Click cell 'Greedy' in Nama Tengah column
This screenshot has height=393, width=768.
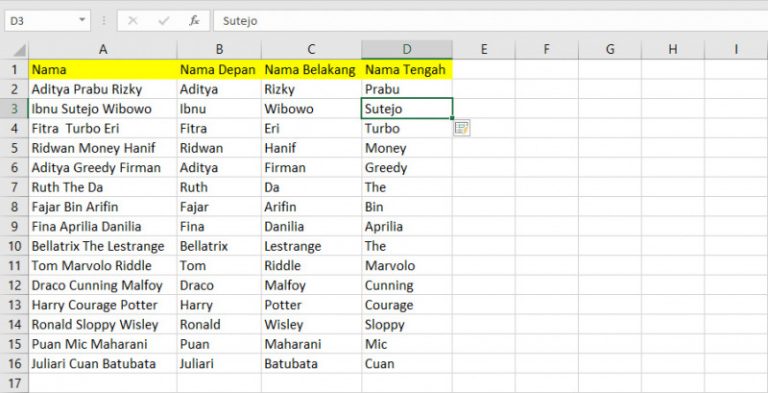click(x=407, y=168)
